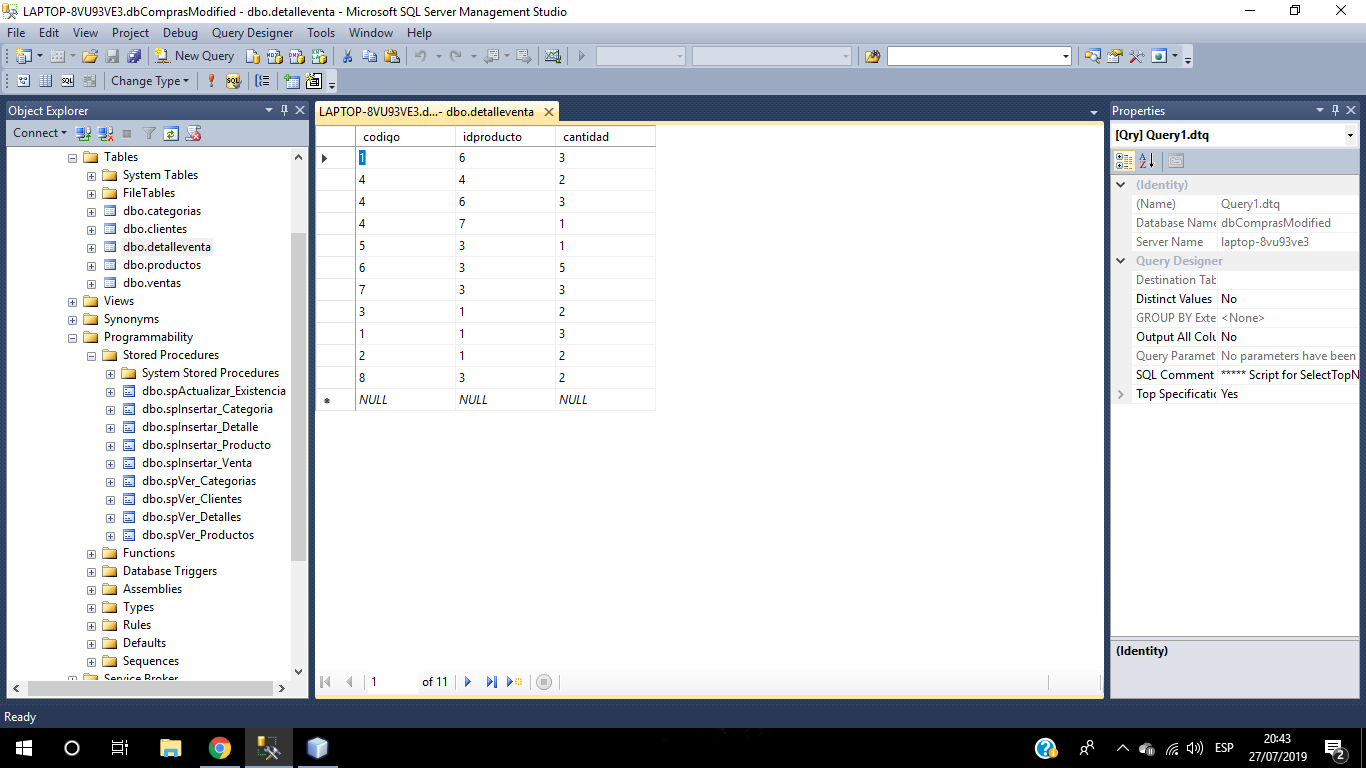Click the Toolbox wrench icon in toolbar
This screenshot has width=1366, height=768.
tap(1137, 56)
